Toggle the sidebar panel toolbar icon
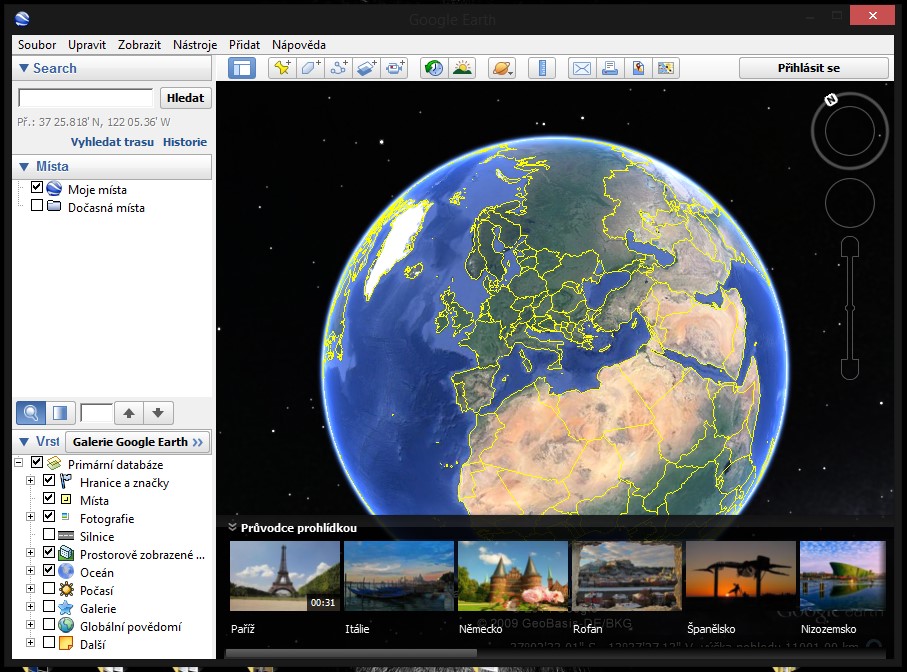907x672 pixels. 242,68
